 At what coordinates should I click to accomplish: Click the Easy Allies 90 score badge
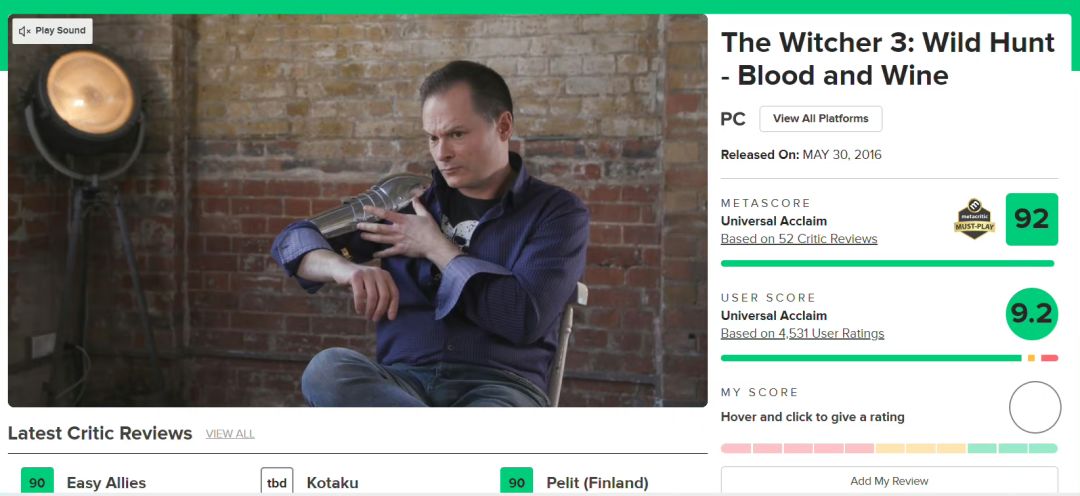(x=37, y=482)
